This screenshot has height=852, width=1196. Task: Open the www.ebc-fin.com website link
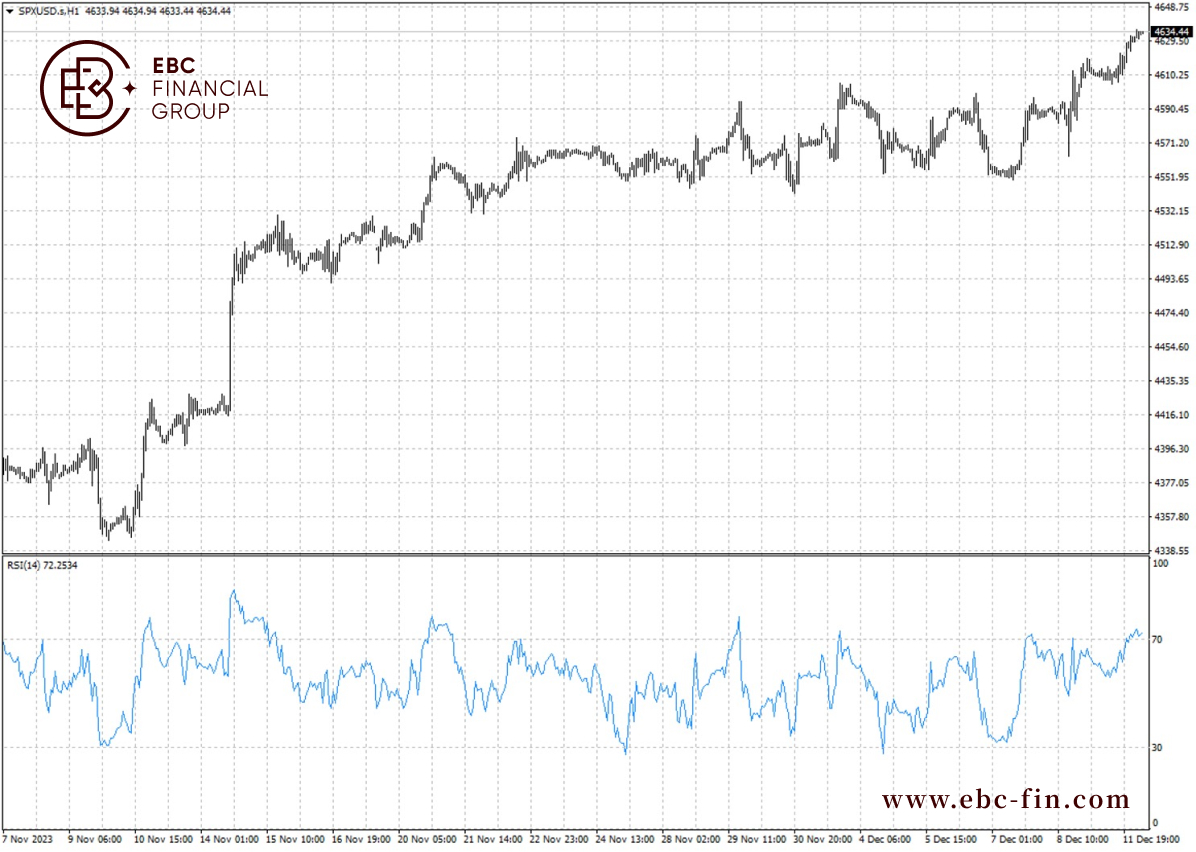tap(1005, 799)
